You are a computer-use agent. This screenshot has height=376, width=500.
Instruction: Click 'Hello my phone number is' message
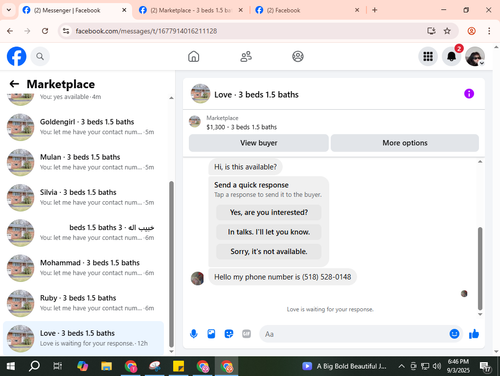click(x=283, y=277)
